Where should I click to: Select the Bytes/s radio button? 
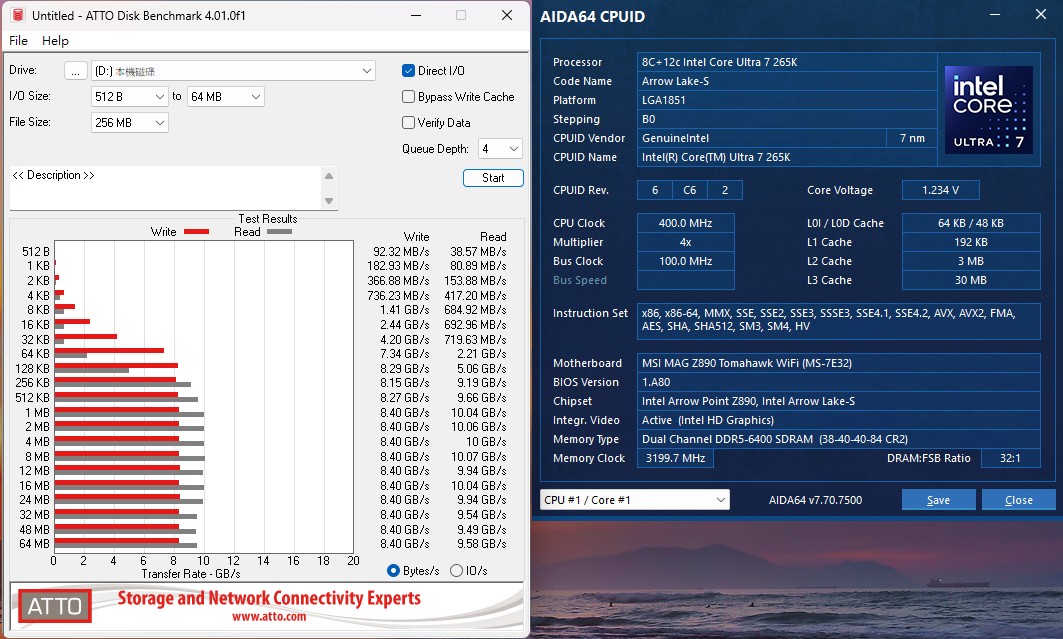(393, 571)
